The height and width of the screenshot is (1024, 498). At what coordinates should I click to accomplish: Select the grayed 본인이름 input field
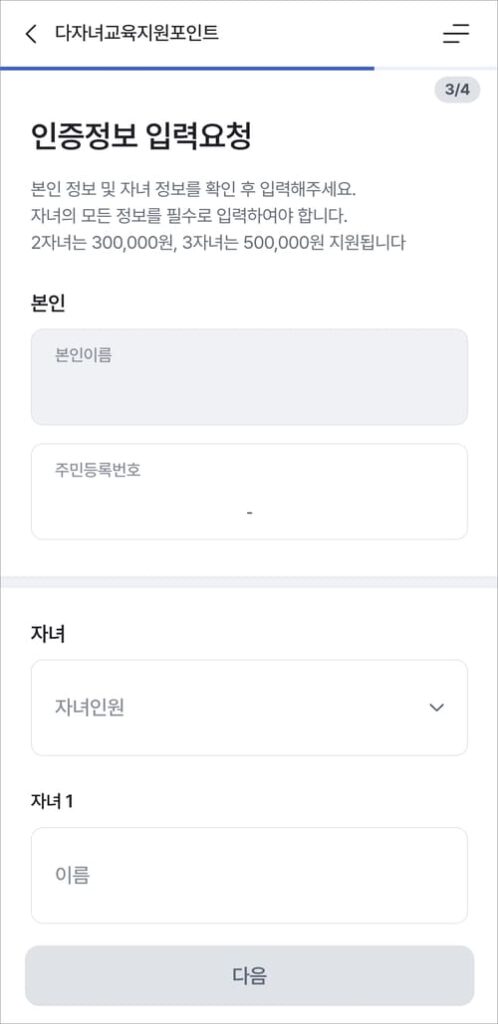click(x=249, y=377)
